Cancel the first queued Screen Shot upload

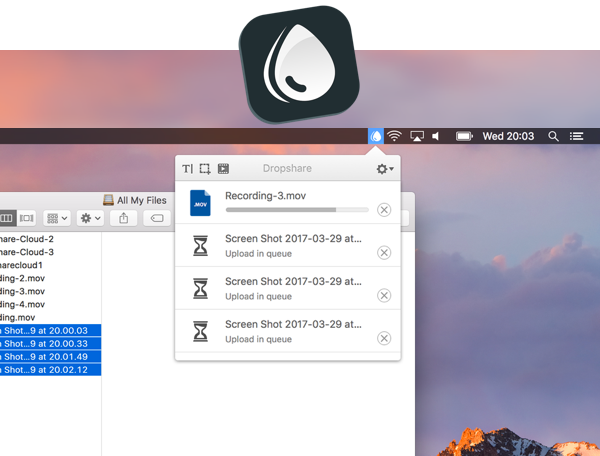(x=384, y=252)
